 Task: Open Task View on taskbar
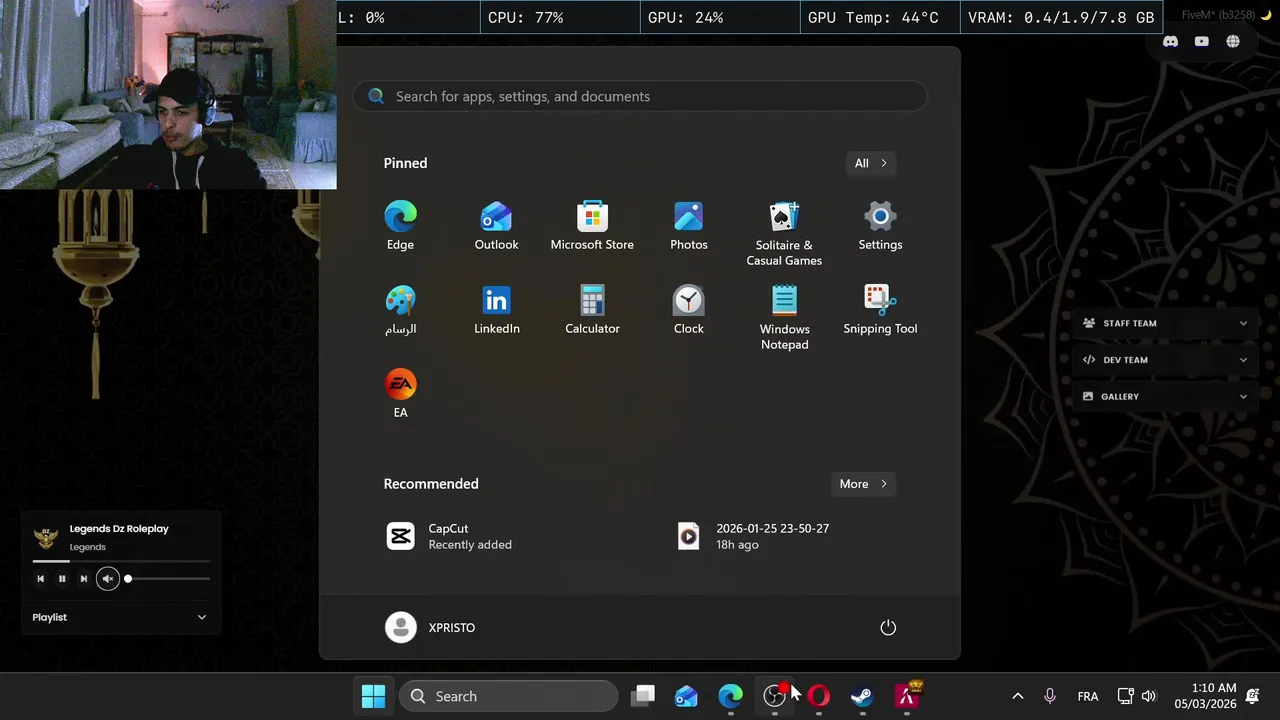tap(643, 696)
